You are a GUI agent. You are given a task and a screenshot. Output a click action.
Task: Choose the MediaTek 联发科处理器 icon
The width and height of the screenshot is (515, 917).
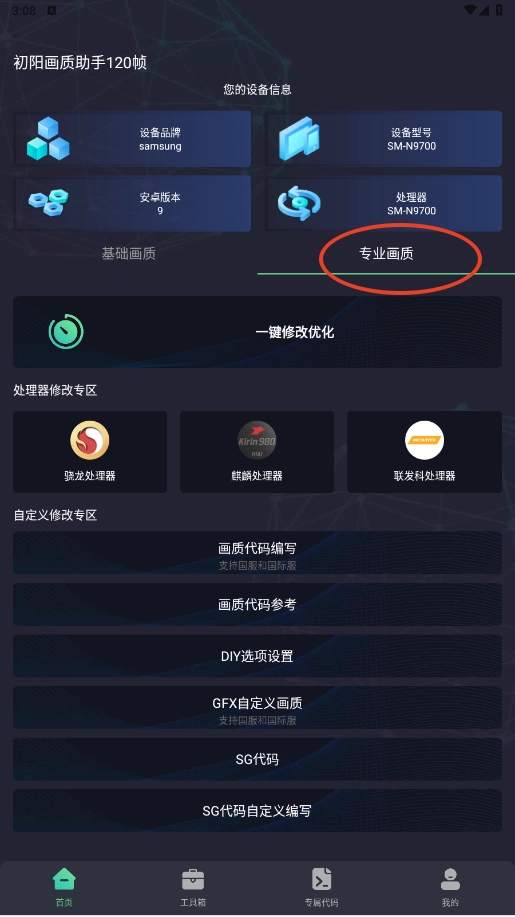(424, 440)
